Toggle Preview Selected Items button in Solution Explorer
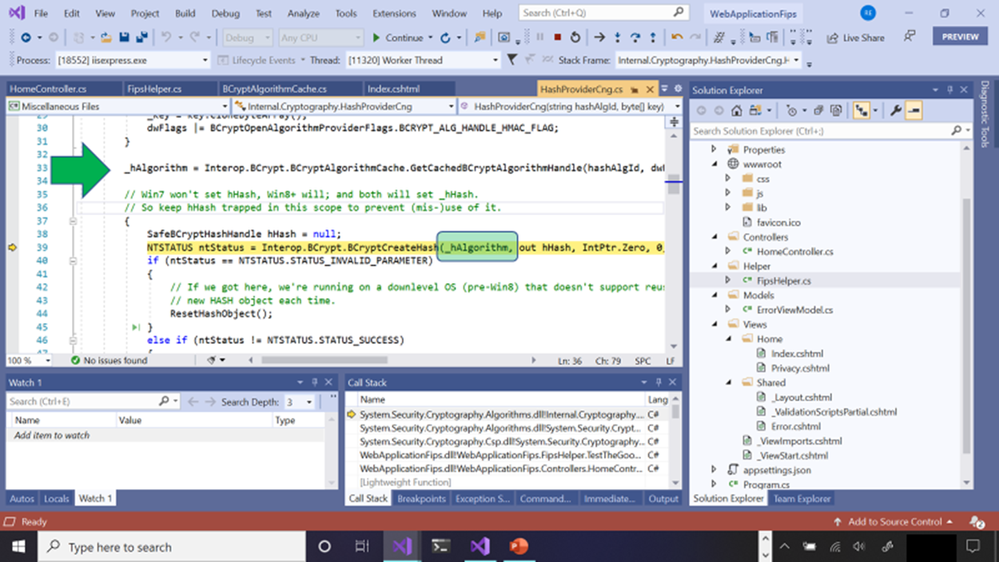Viewport: 999px width, 562px height. (x=914, y=111)
